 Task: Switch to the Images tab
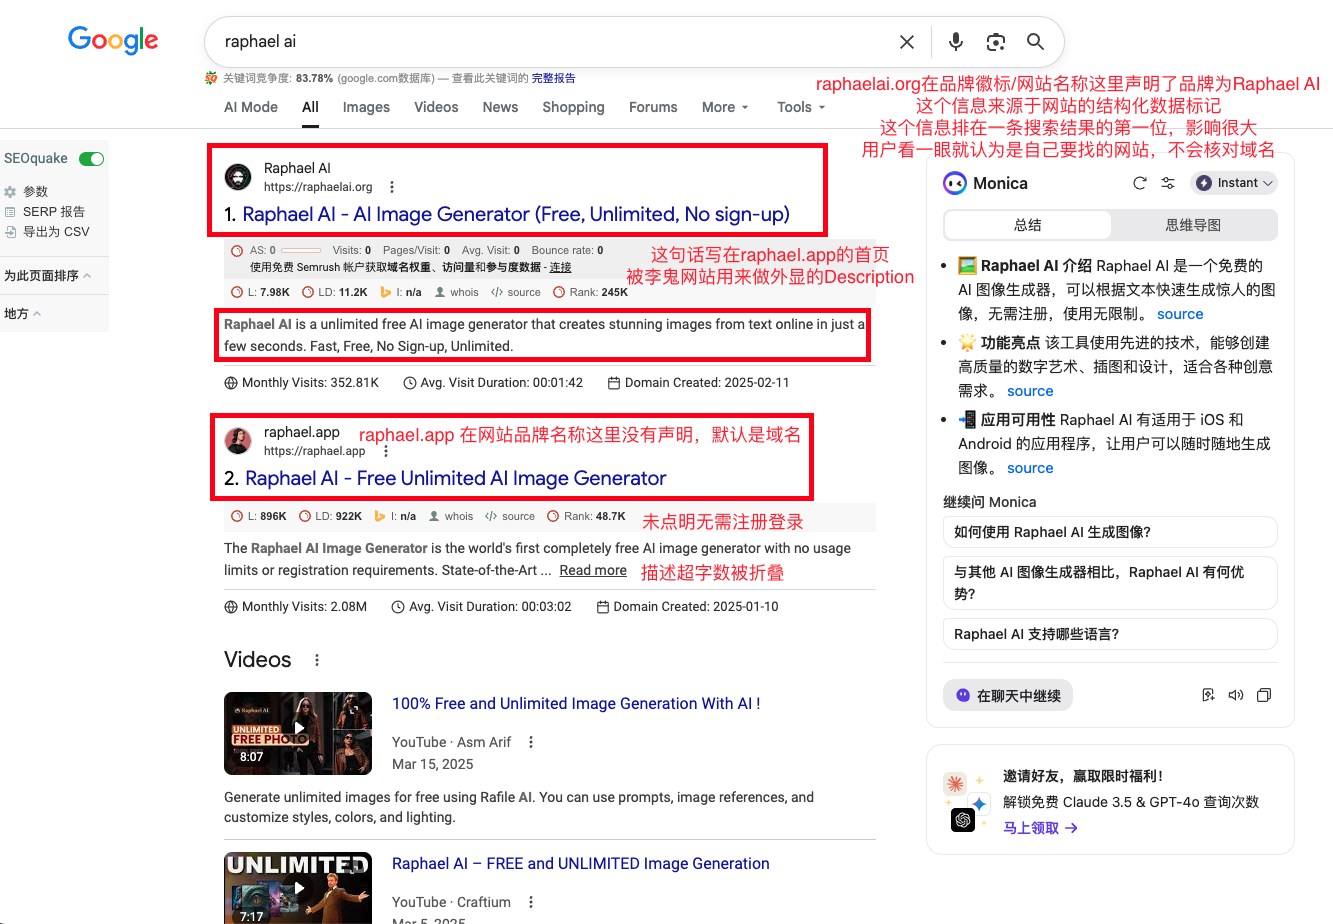click(x=366, y=107)
